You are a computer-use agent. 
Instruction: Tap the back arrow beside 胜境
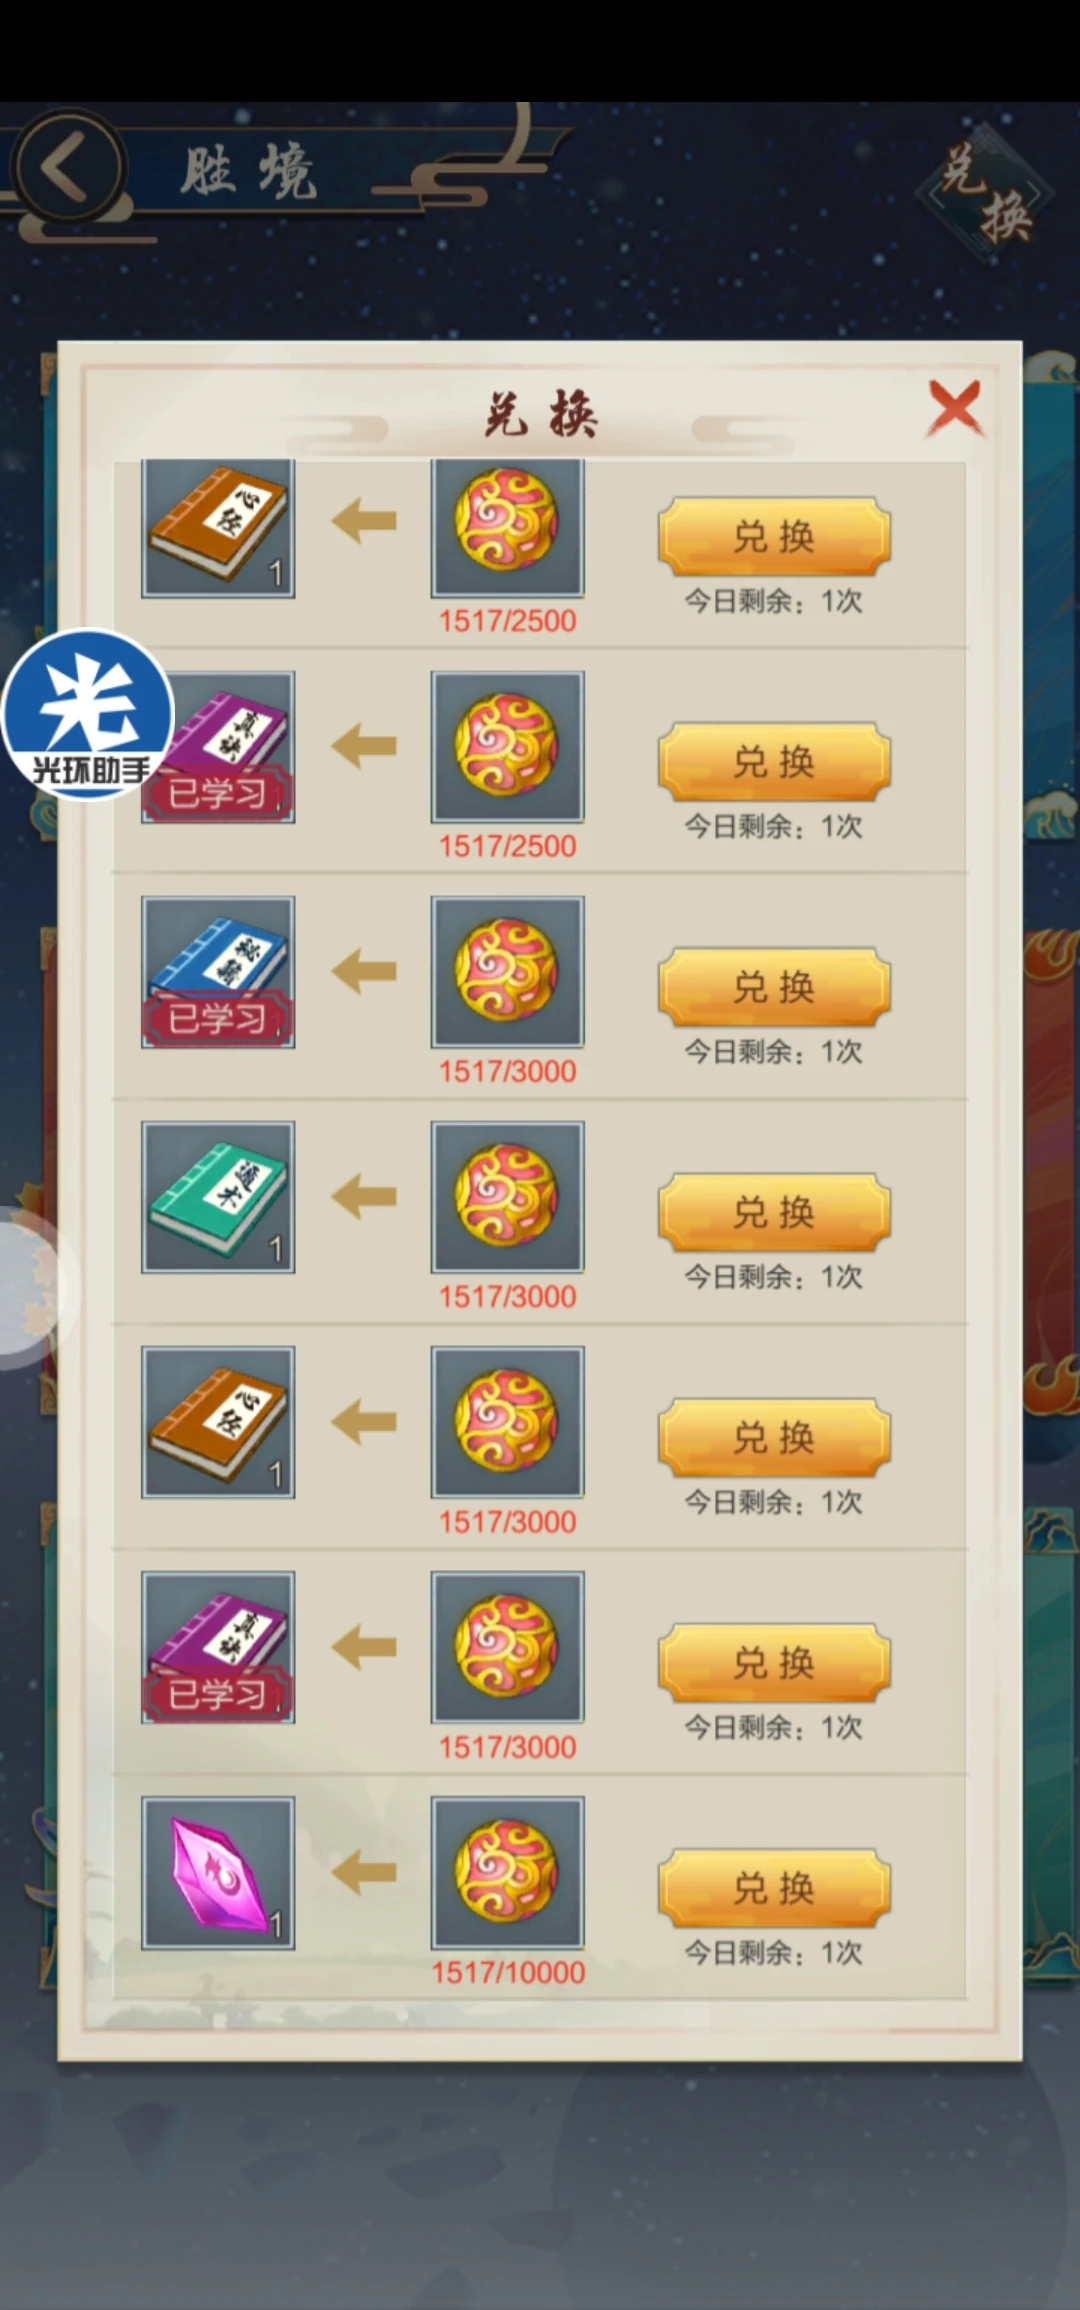[x=68, y=167]
